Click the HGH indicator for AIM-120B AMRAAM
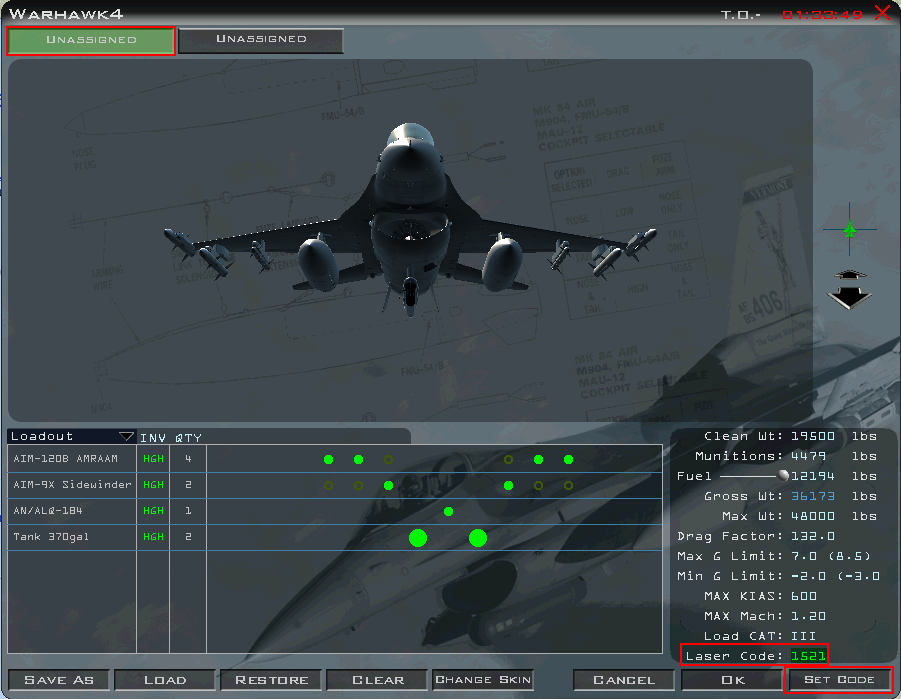This screenshot has height=699, width=901. coord(152,459)
